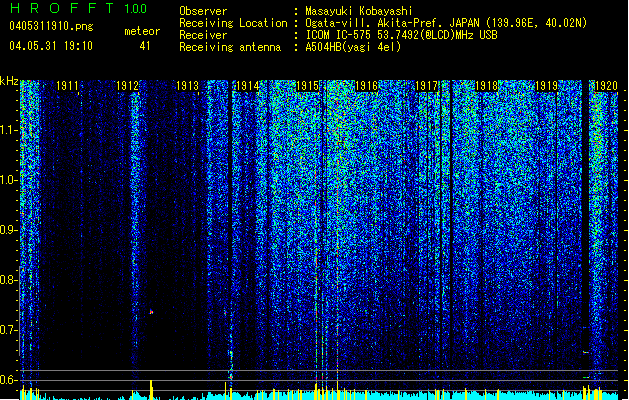
Task: Click the Observer label
Action: (203, 11)
